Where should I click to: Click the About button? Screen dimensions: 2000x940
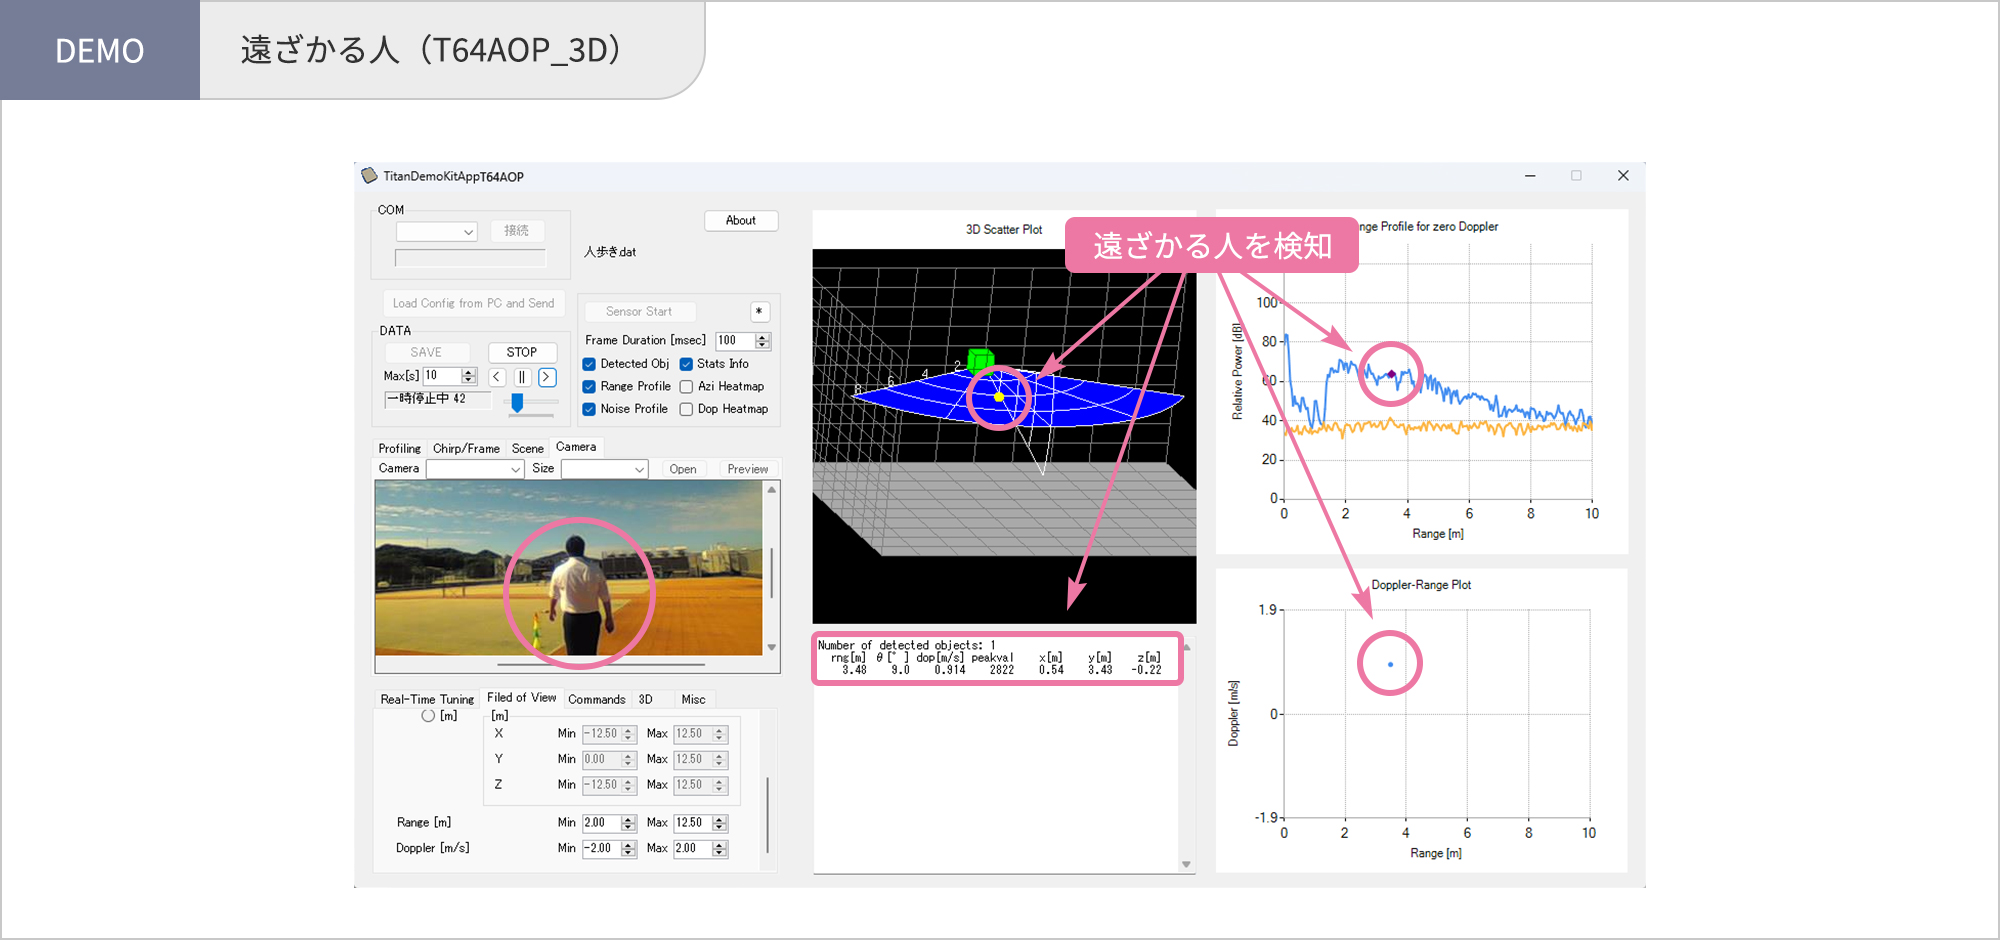coord(741,220)
